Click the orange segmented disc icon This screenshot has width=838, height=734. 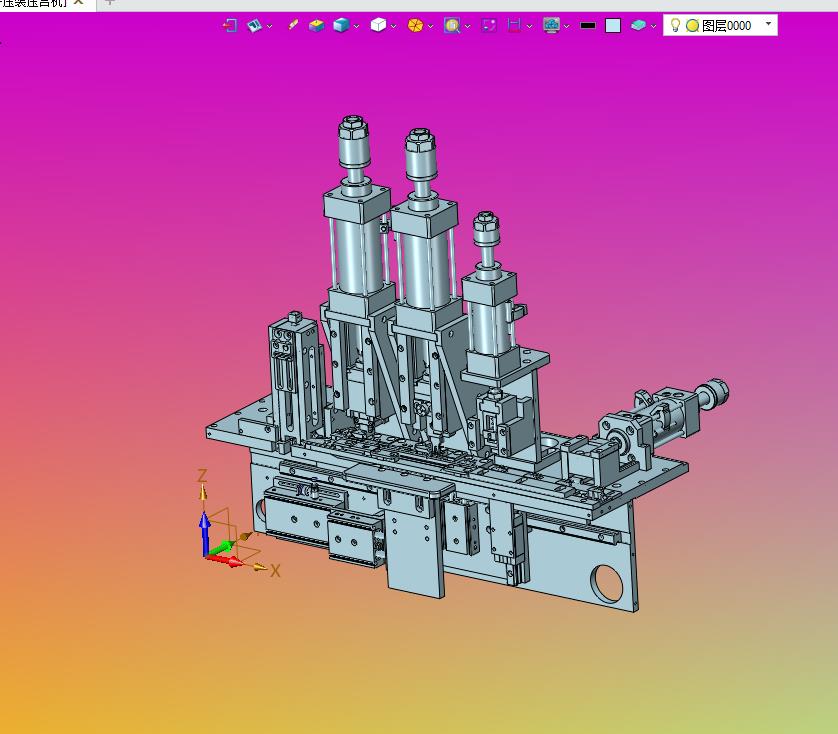pos(415,25)
